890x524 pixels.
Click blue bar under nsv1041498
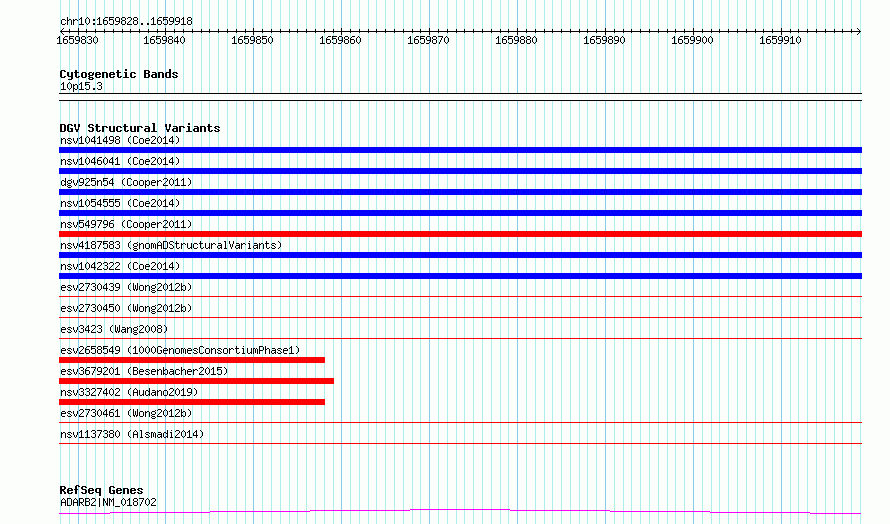(x=460, y=150)
